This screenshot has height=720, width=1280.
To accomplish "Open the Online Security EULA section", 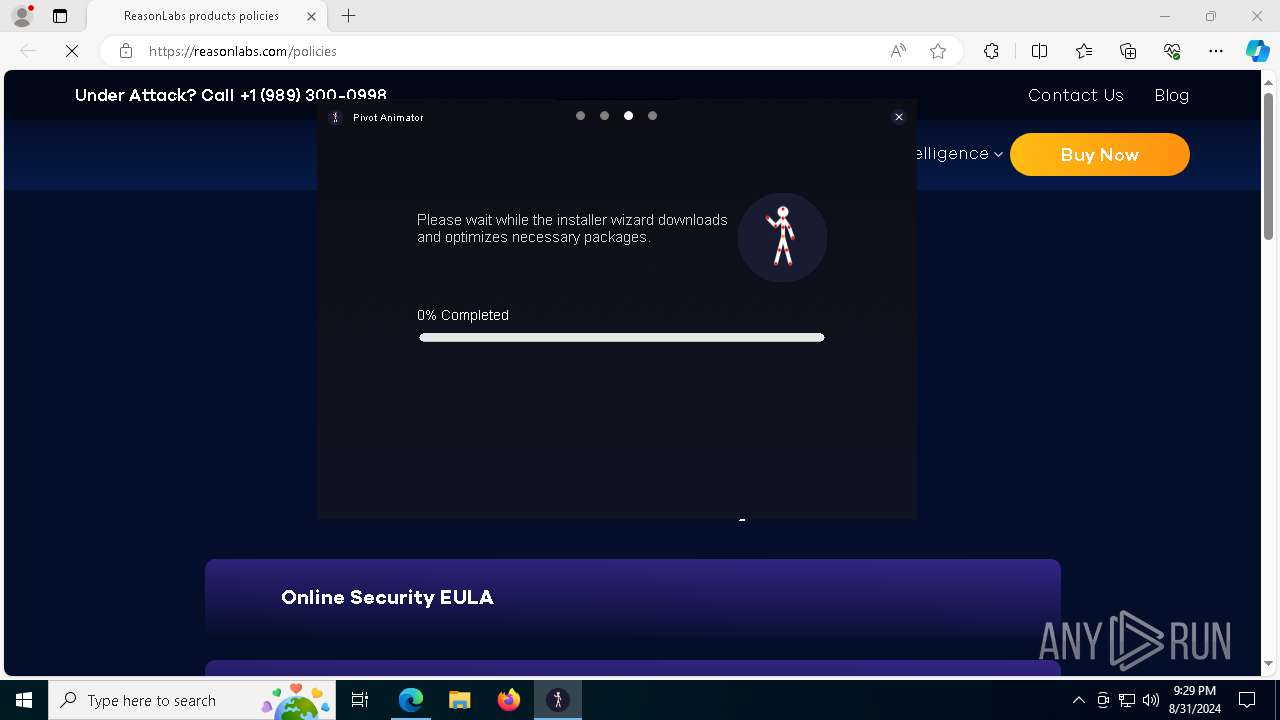I will pyautogui.click(x=632, y=597).
